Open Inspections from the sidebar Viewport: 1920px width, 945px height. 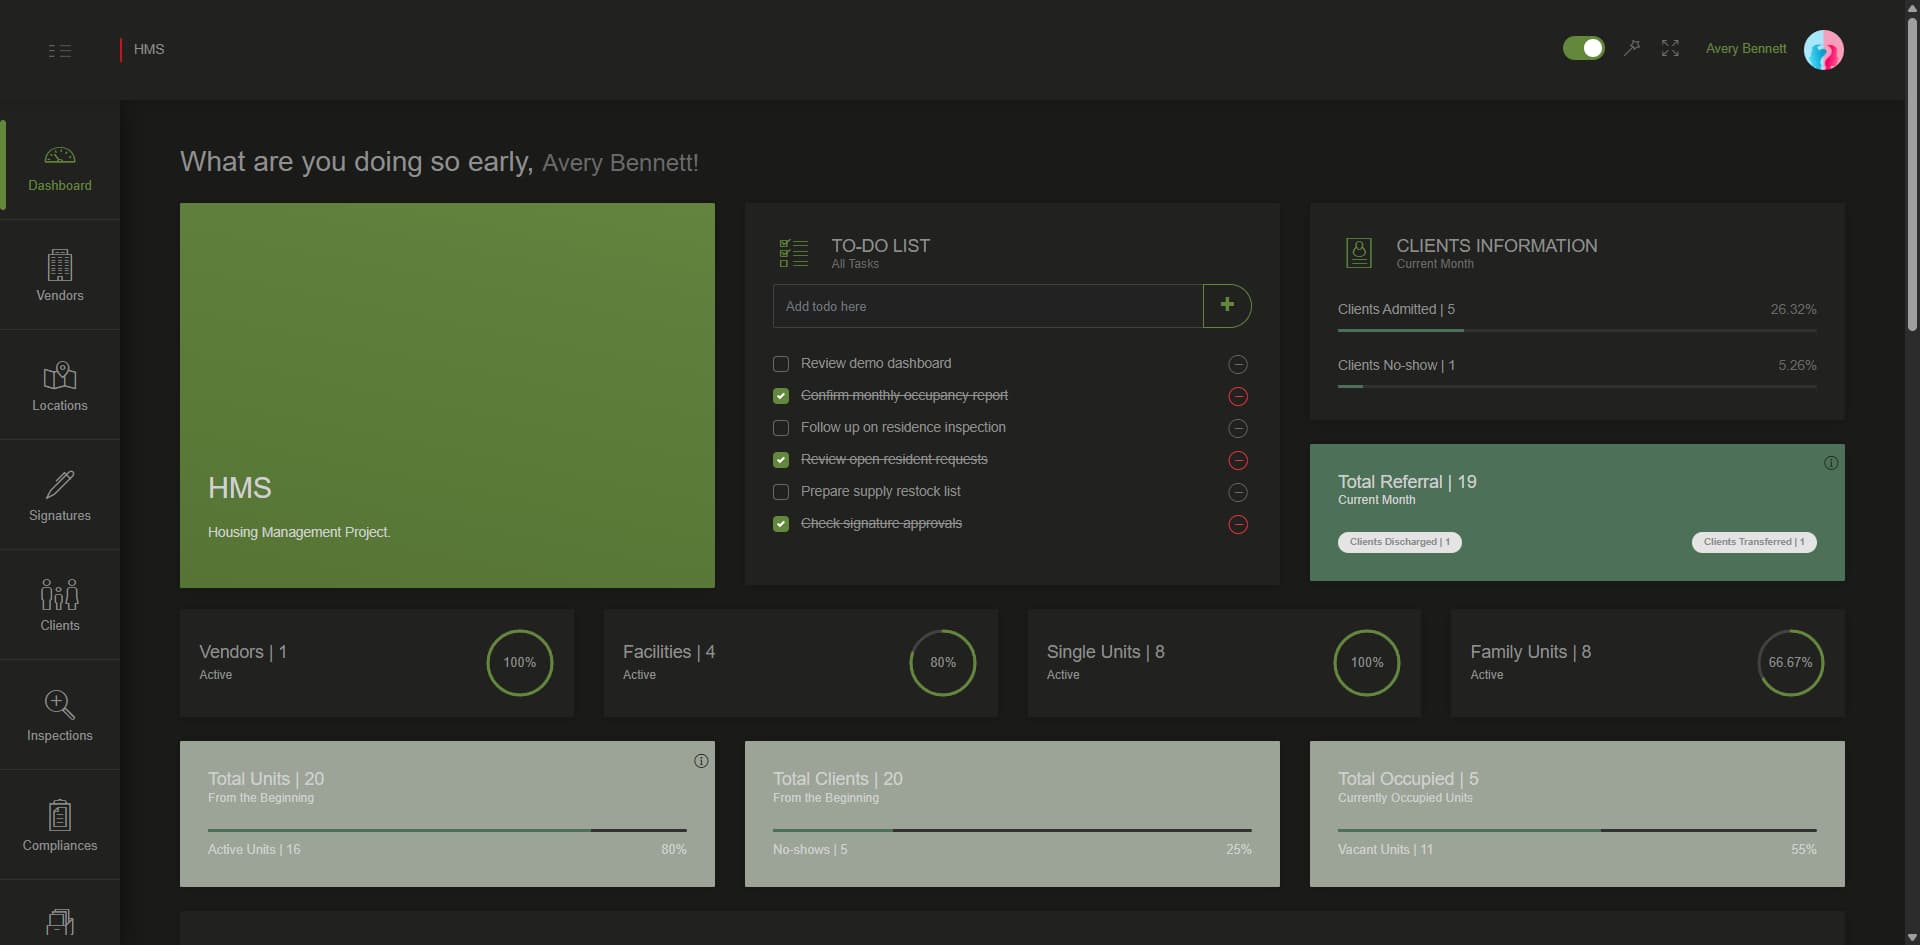coord(60,715)
